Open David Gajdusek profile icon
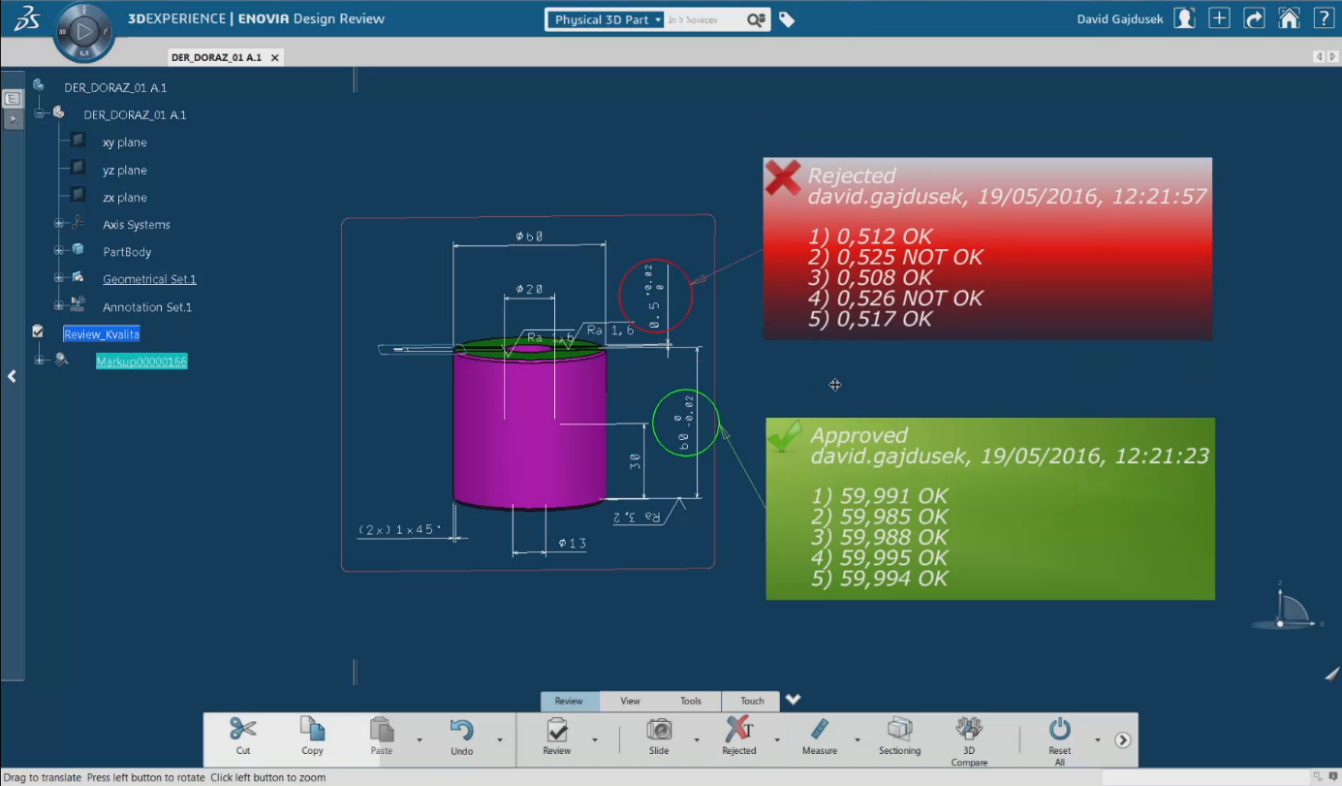This screenshot has width=1342, height=786. pyautogui.click(x=1185, y=19)
